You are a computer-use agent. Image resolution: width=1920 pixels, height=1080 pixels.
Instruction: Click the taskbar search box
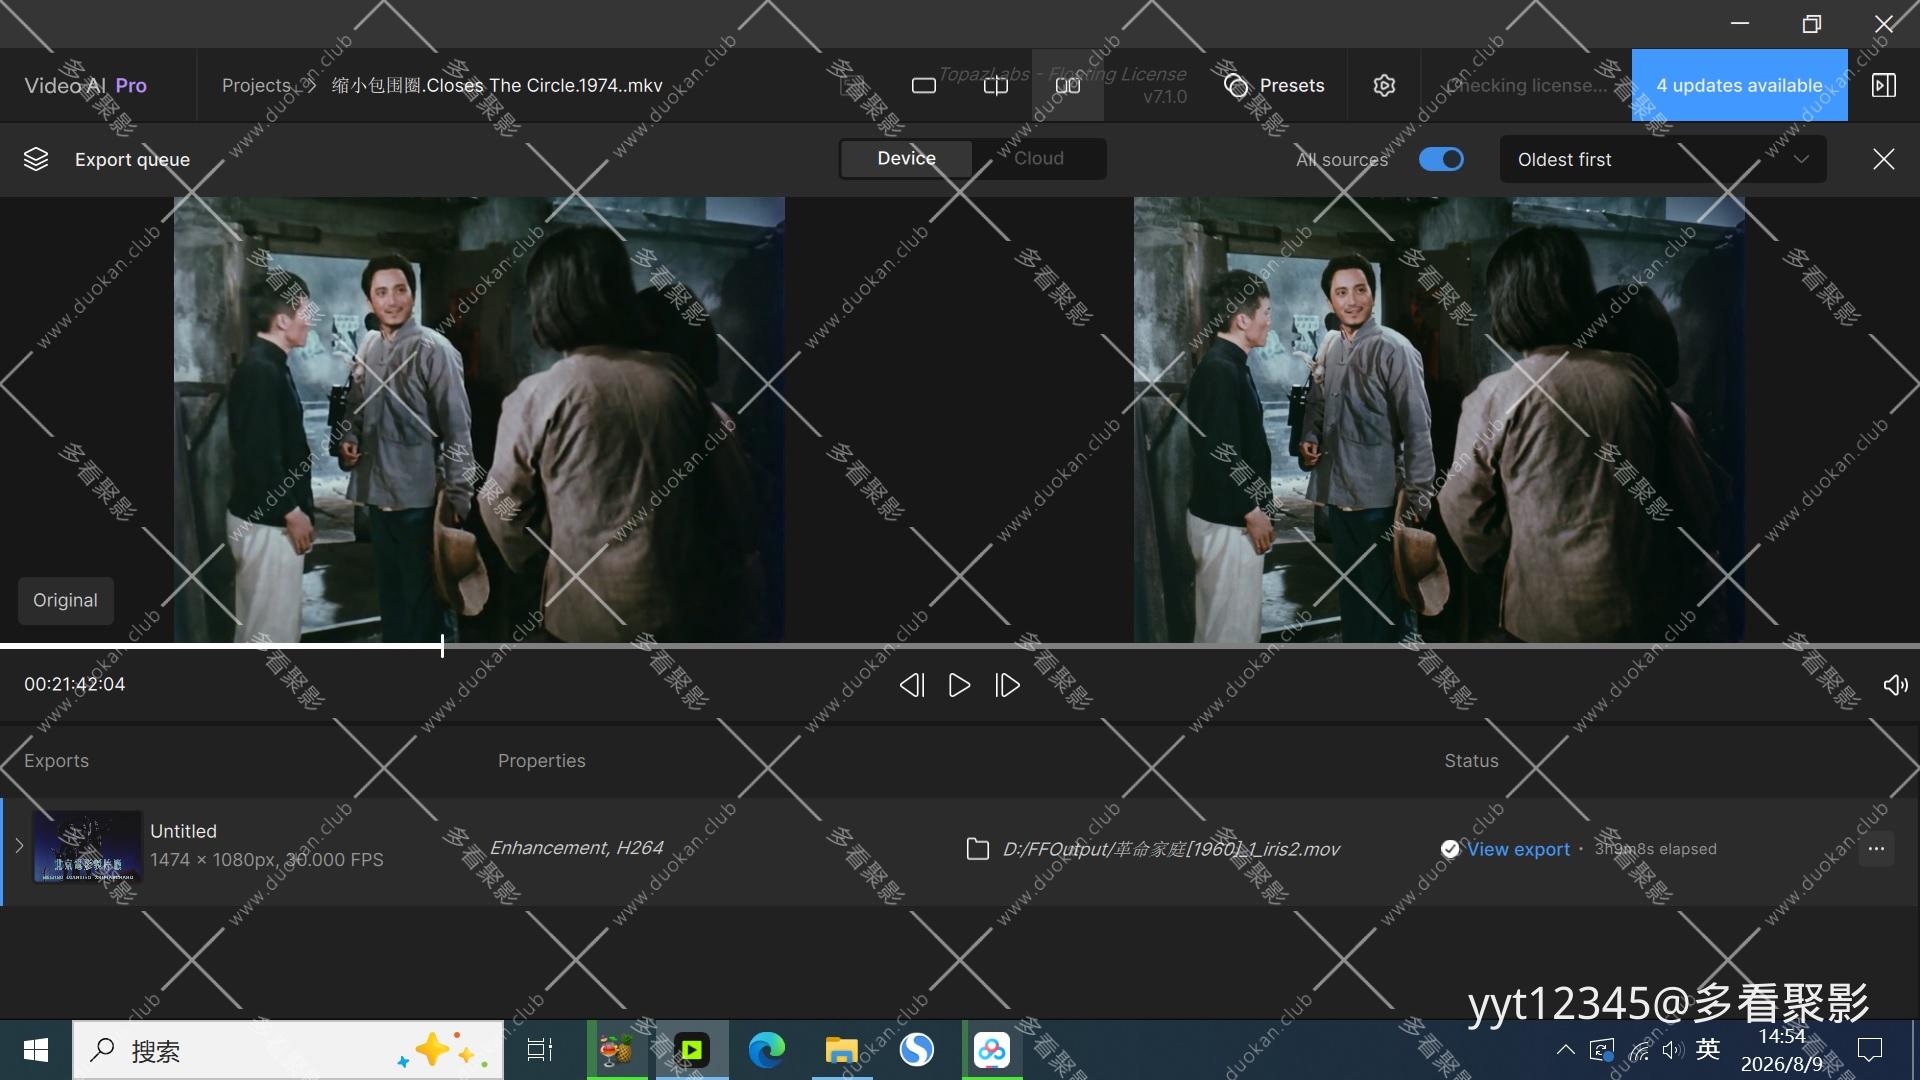[288, 1050]
